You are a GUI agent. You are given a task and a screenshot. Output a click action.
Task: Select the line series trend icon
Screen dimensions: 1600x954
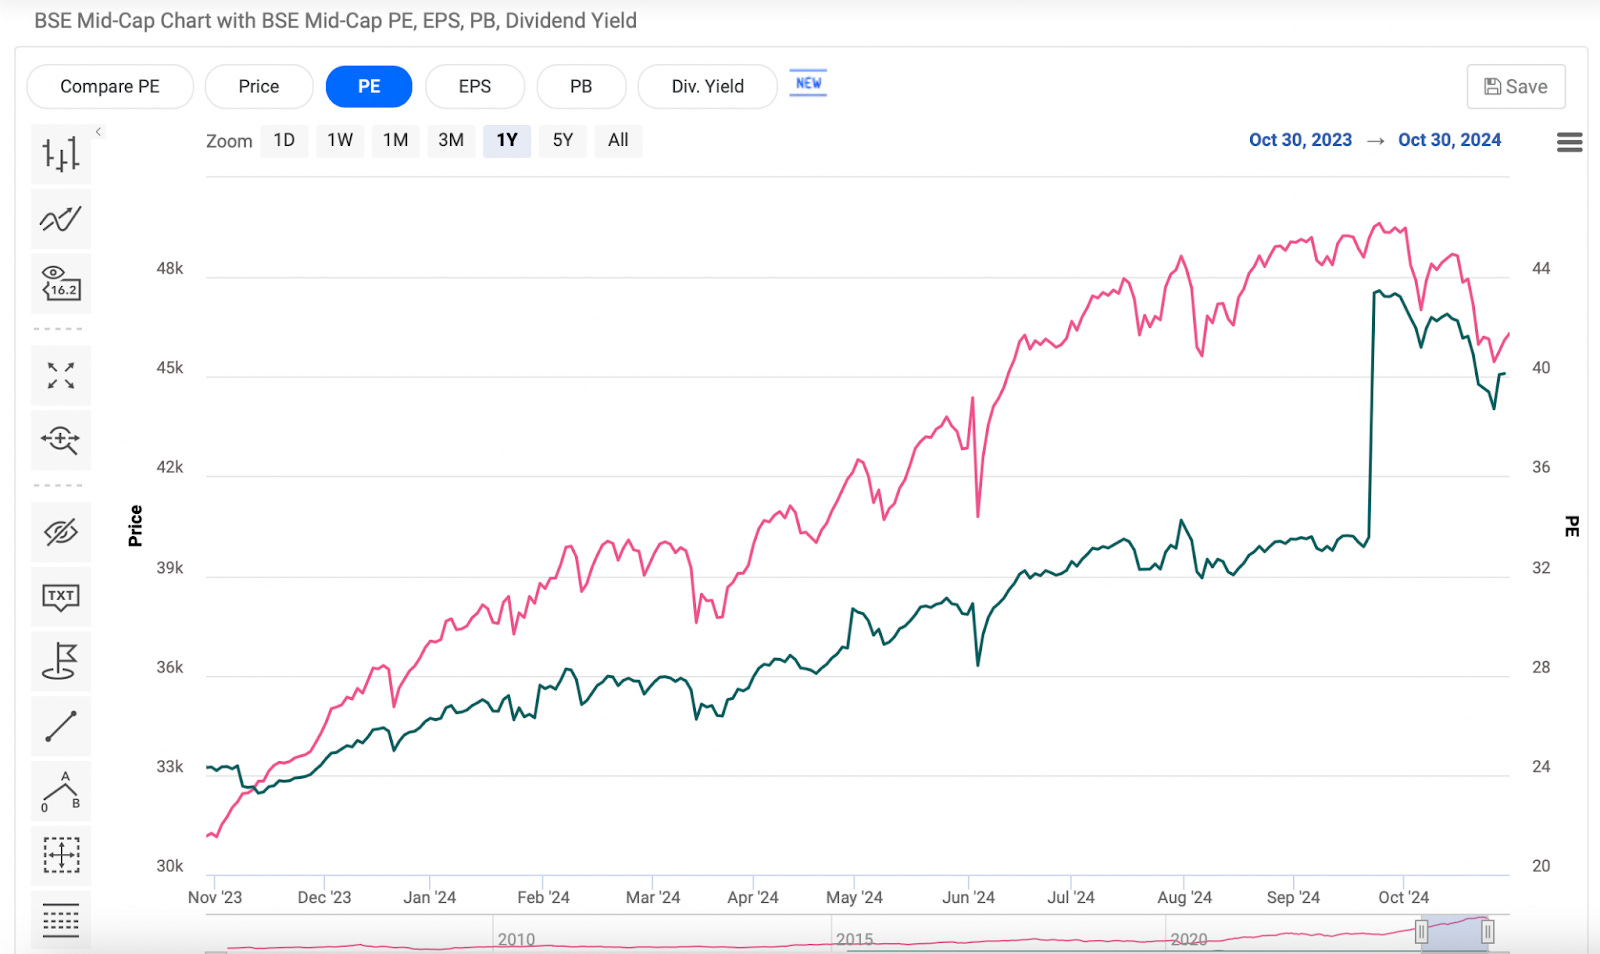click(61, 219)
